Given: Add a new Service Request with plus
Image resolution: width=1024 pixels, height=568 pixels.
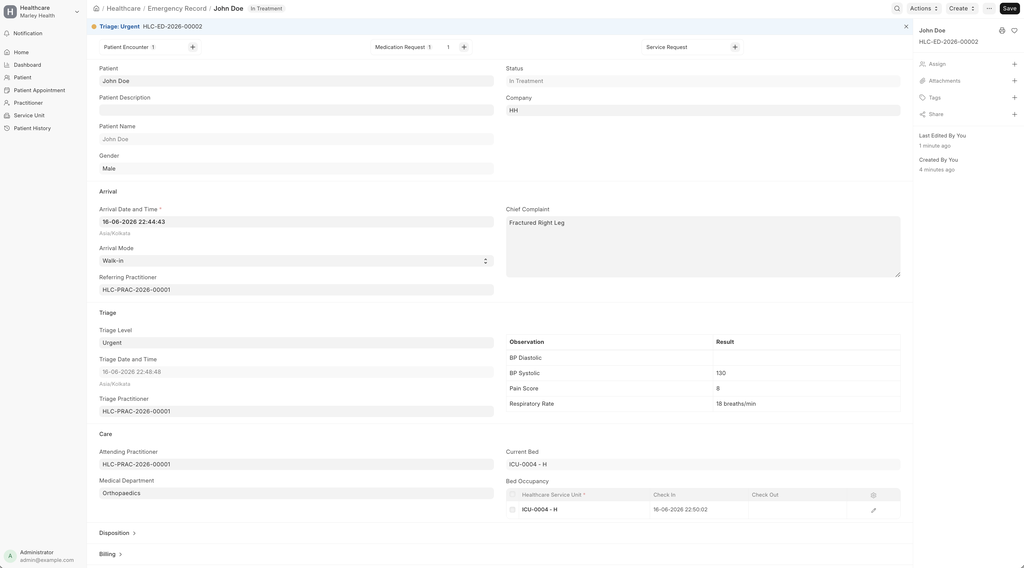Looking at the screenshot, I should [x=735, y=47].
